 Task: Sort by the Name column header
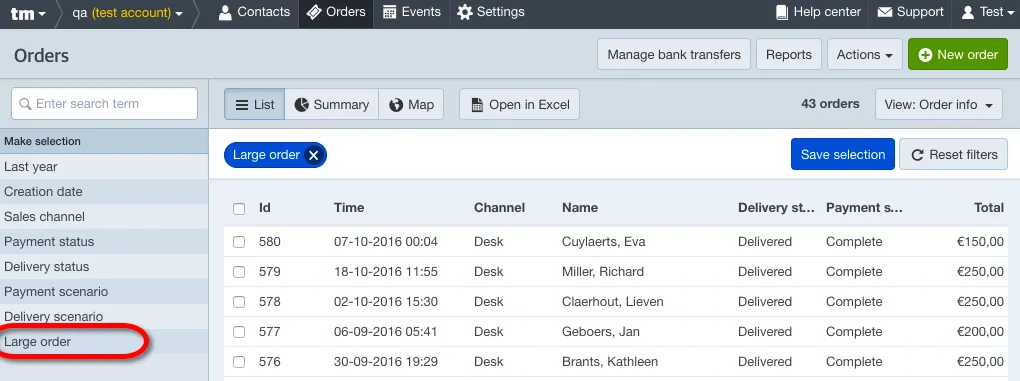[580, 208]
